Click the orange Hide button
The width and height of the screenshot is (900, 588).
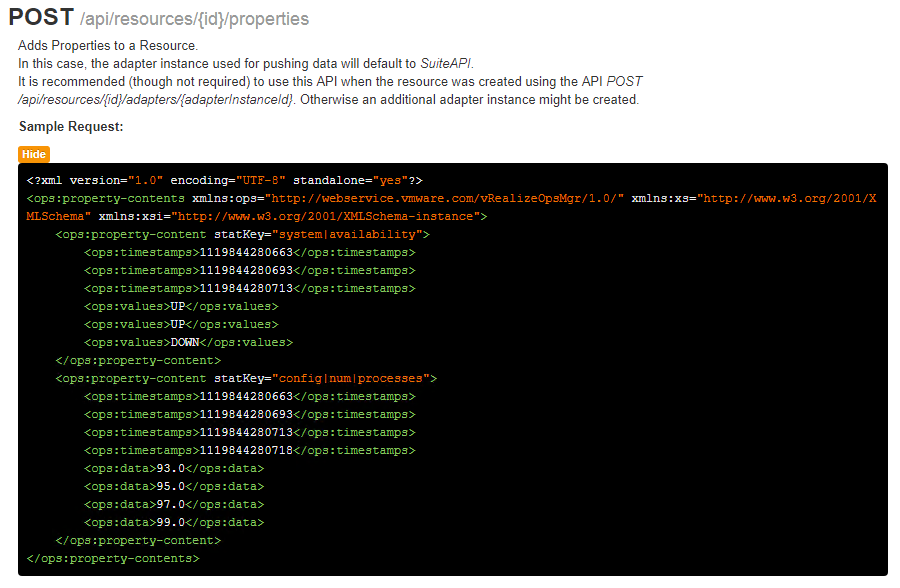click(x=33, y=154)
